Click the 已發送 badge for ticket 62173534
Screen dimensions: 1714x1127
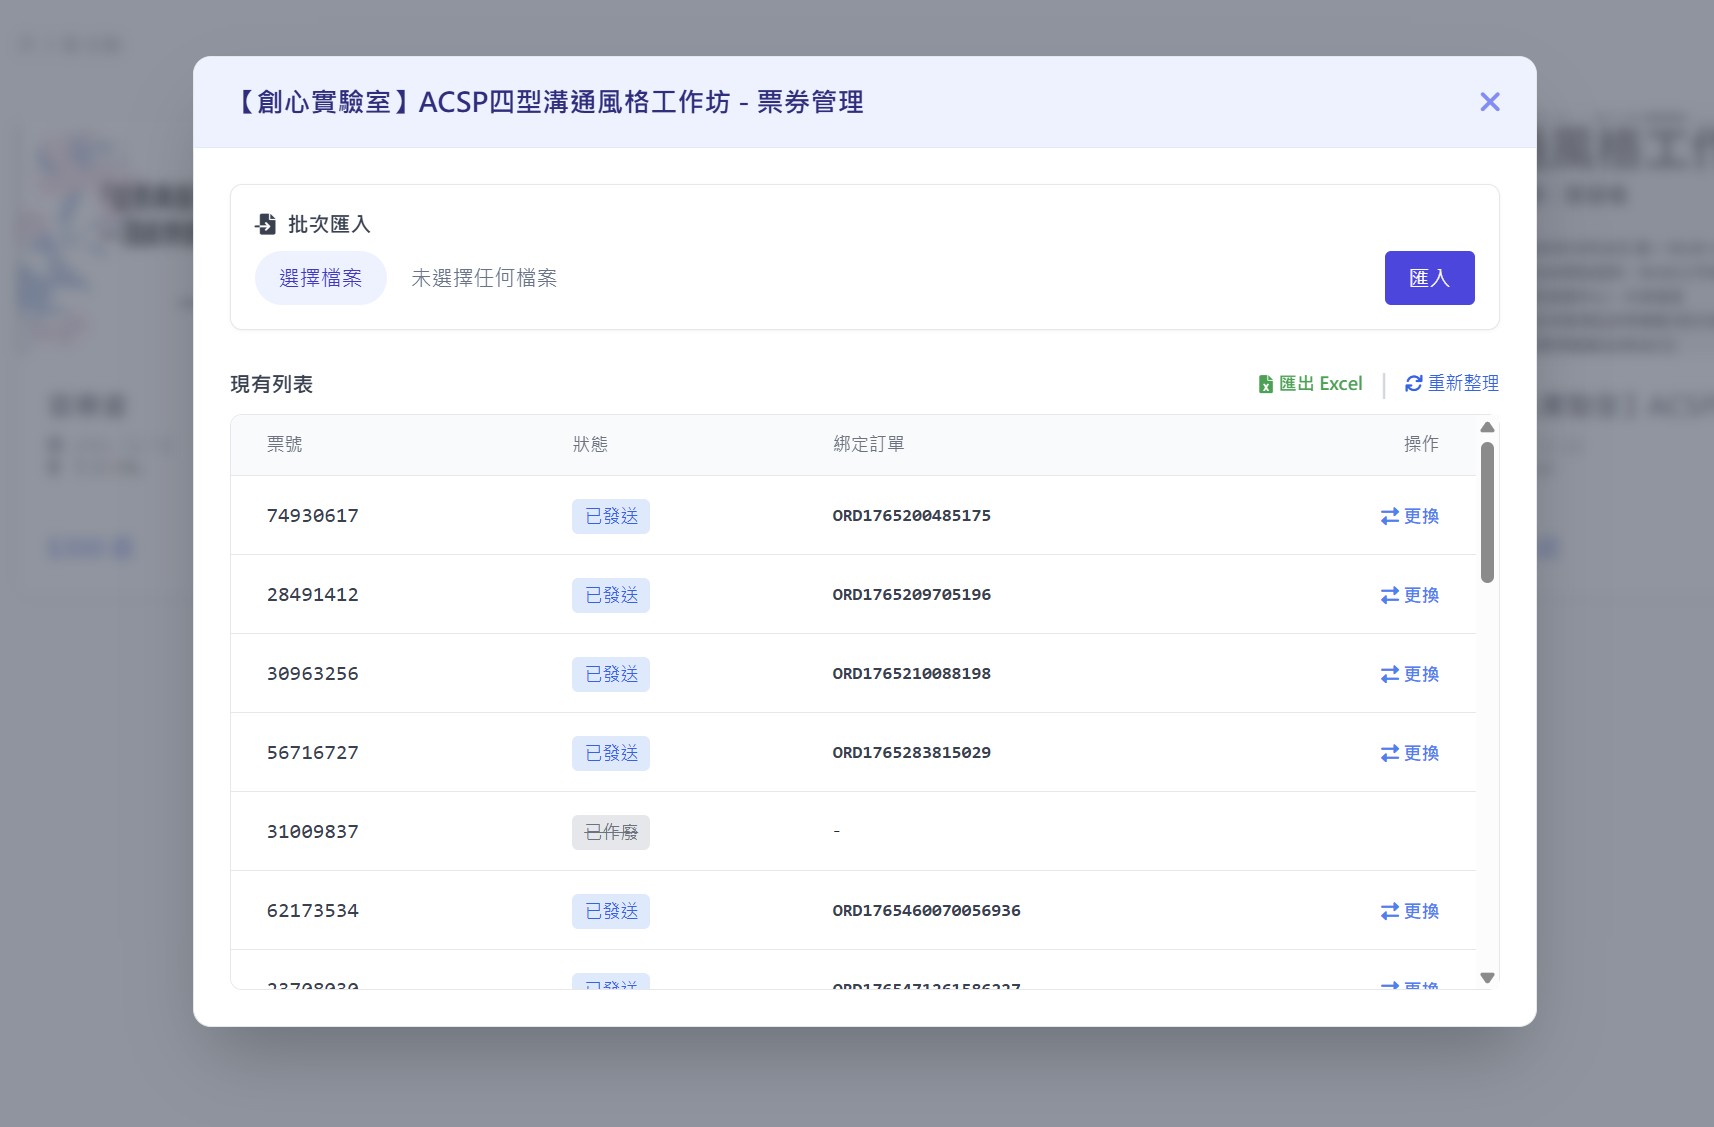611,911
